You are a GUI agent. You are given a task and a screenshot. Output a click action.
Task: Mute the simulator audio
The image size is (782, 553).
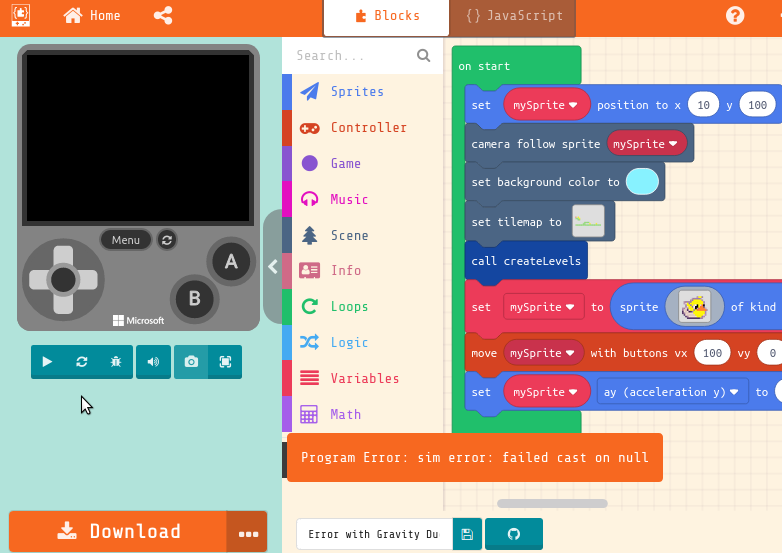tap(153, 362)
